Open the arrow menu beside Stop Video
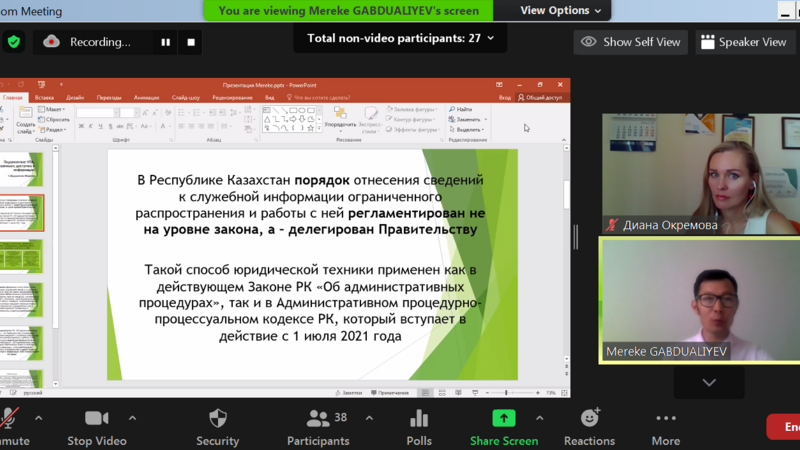The width and height of the screenshot is (800, 450). click(x=132, y=418)
